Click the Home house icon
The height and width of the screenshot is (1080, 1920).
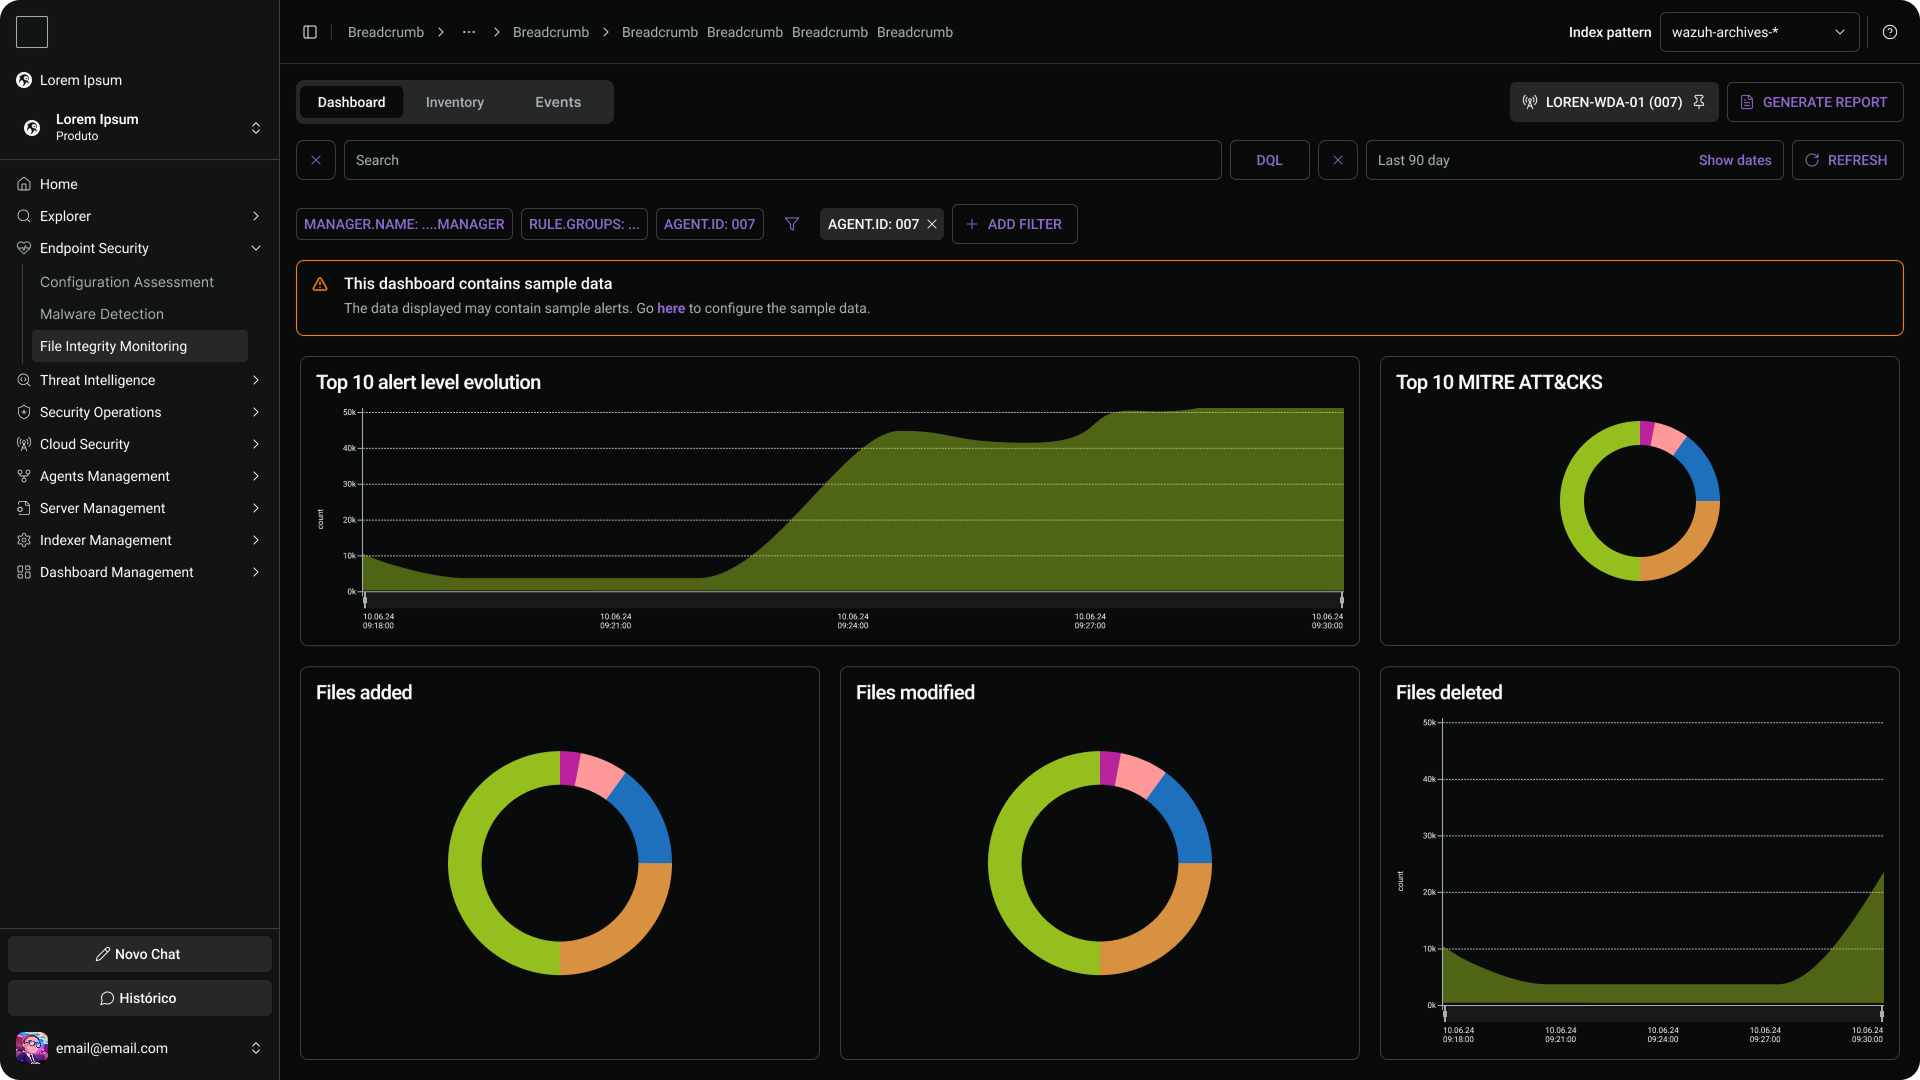click(x=24, y=184)
